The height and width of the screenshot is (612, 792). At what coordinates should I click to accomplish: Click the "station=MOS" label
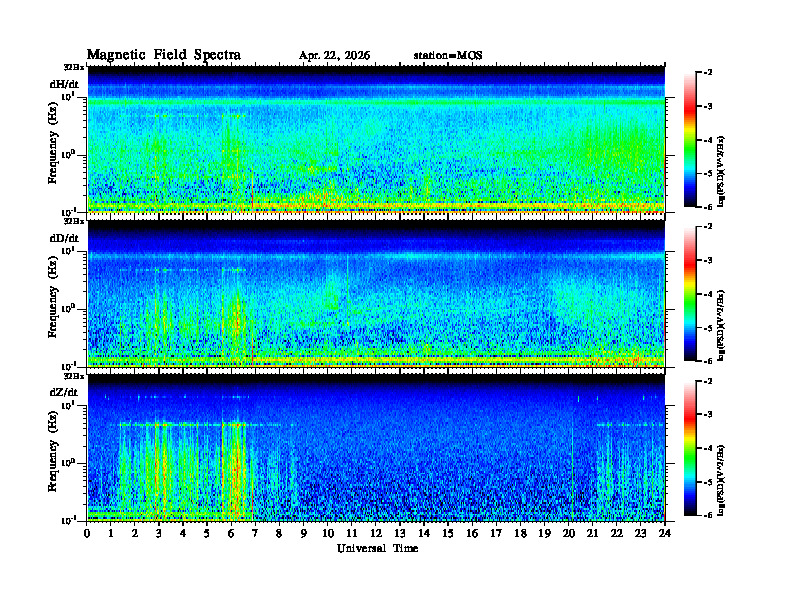tap(448, 56)
